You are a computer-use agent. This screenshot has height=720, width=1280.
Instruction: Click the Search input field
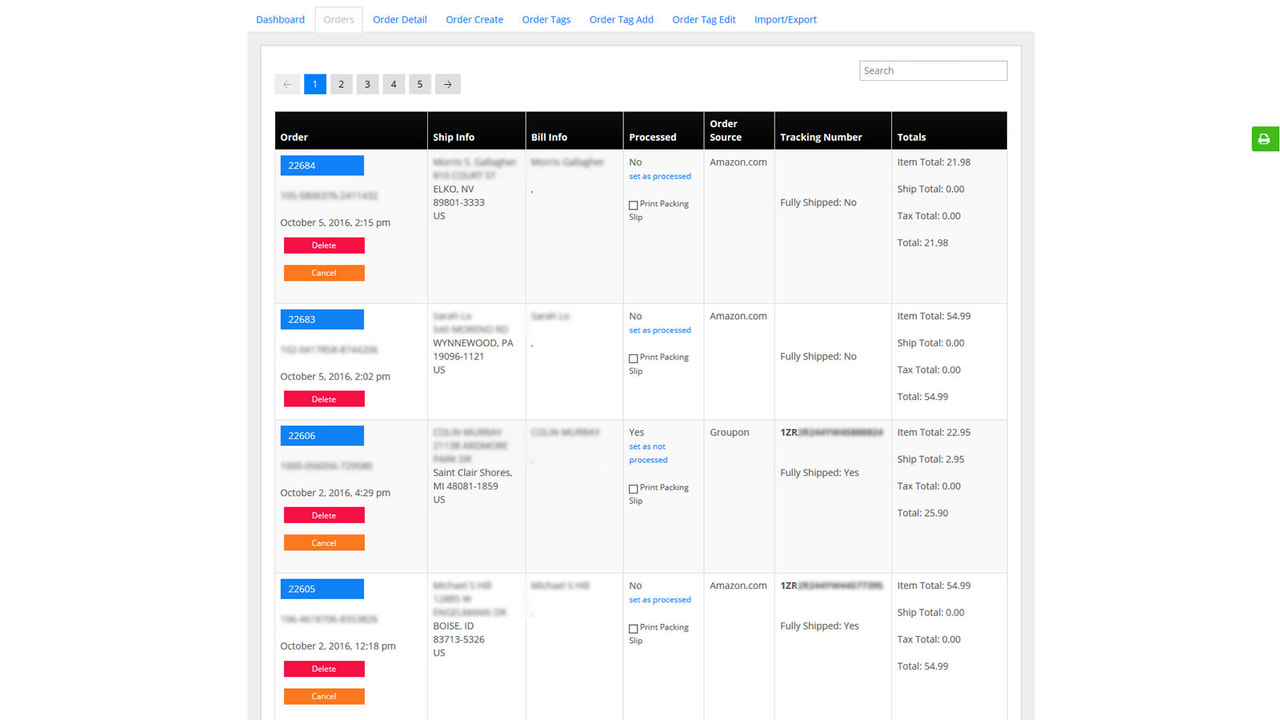932,70
